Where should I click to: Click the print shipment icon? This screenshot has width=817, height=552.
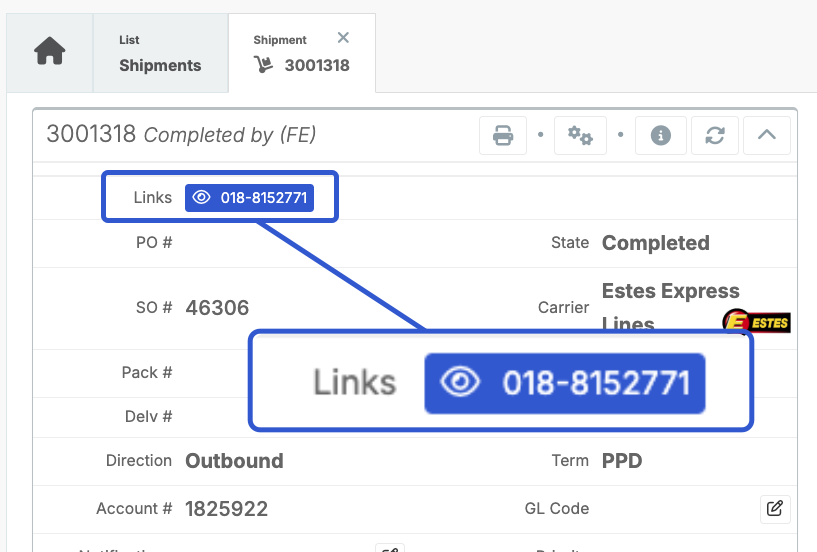[503, 135]
